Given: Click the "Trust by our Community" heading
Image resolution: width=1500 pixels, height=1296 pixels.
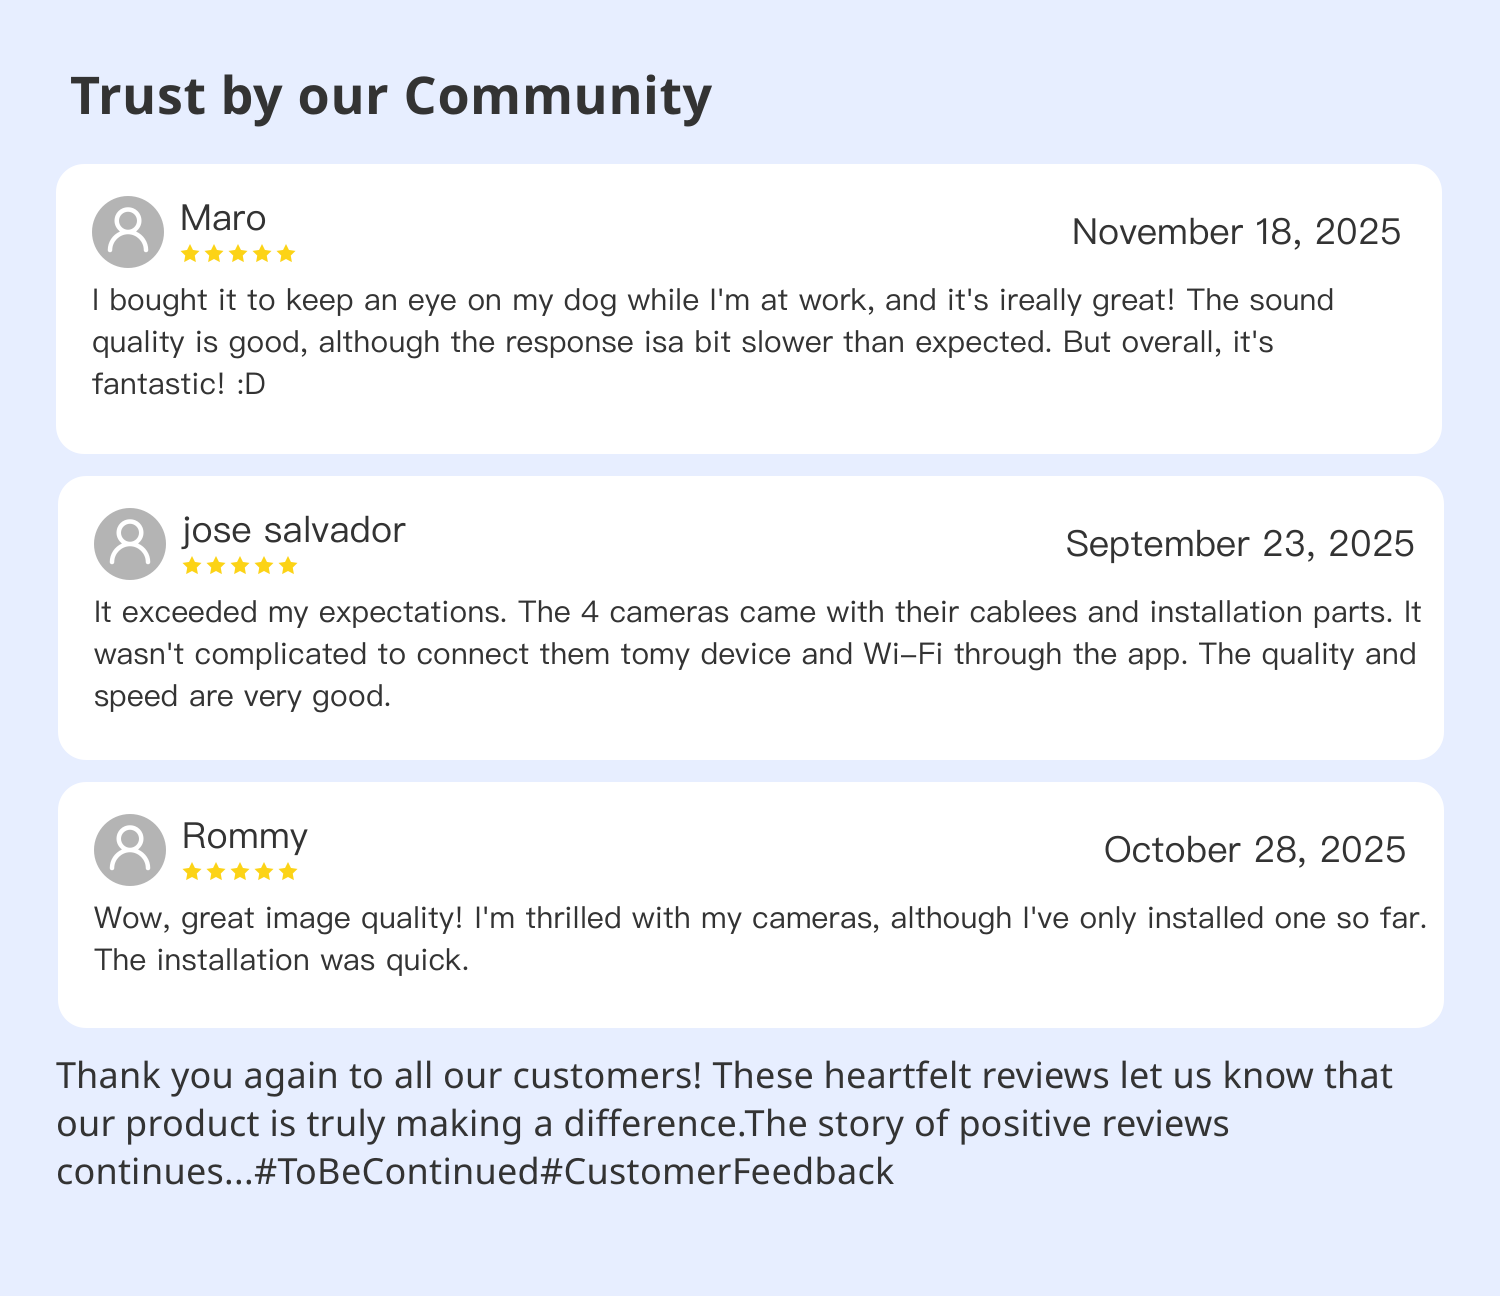Looking at the screenshot, I should point(391,96).
